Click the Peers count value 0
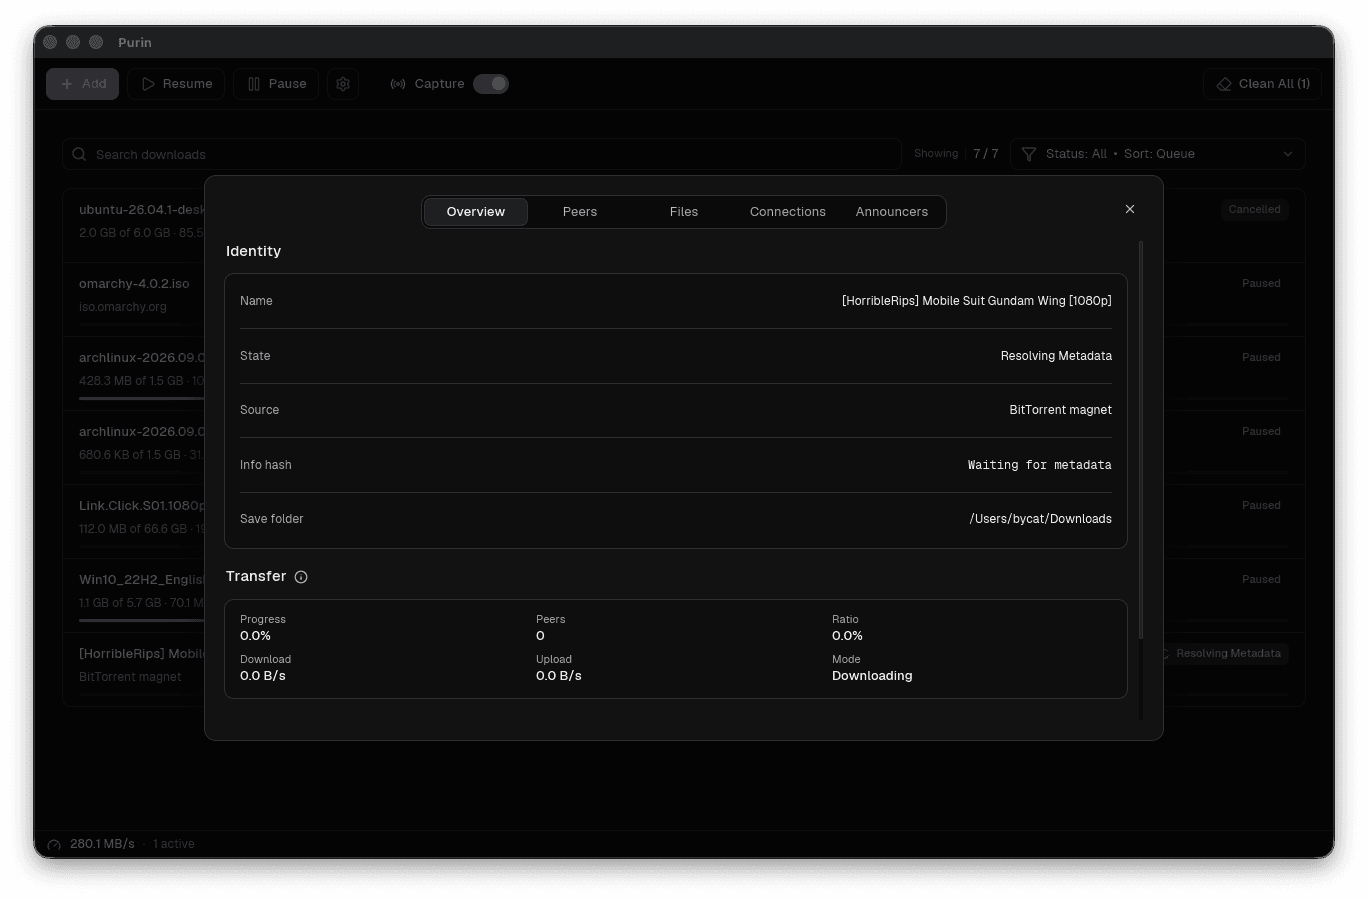The image size is (1368, 900). click(x=540, y=636)
